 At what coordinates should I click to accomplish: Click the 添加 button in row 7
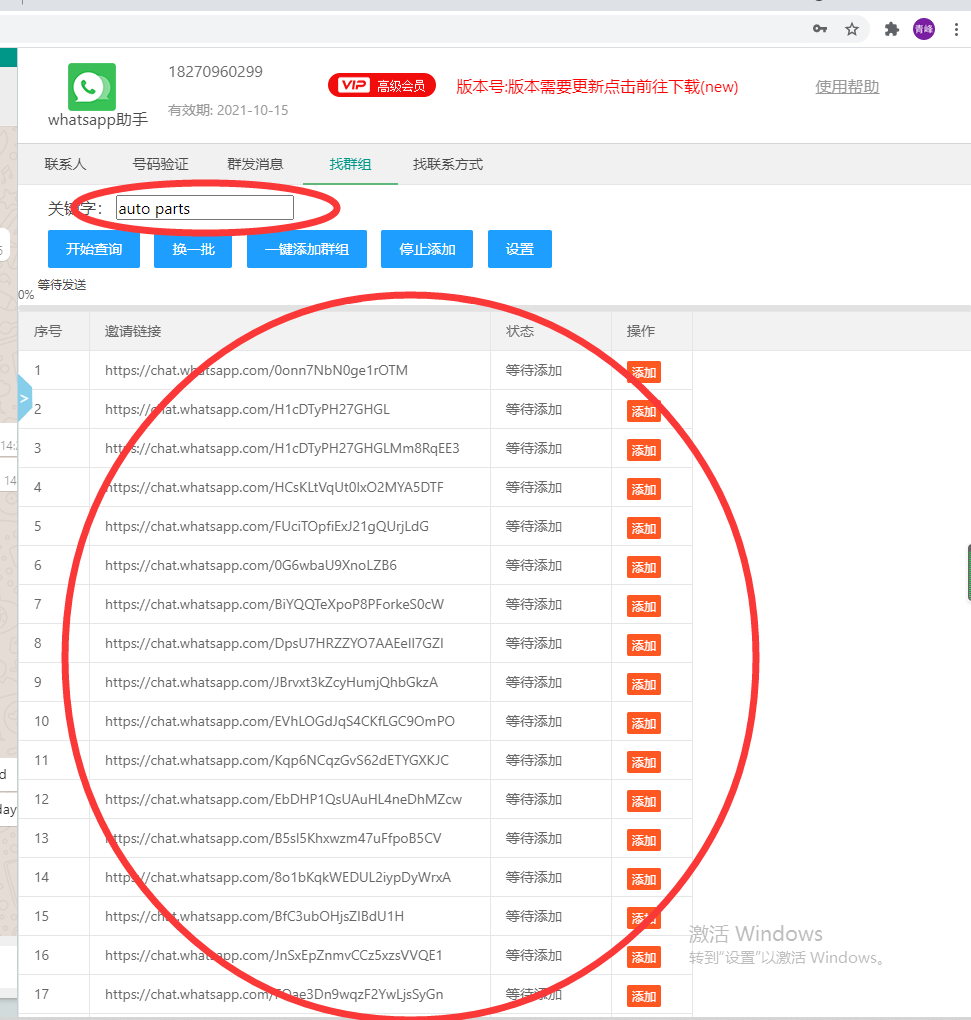pos(644,606)
